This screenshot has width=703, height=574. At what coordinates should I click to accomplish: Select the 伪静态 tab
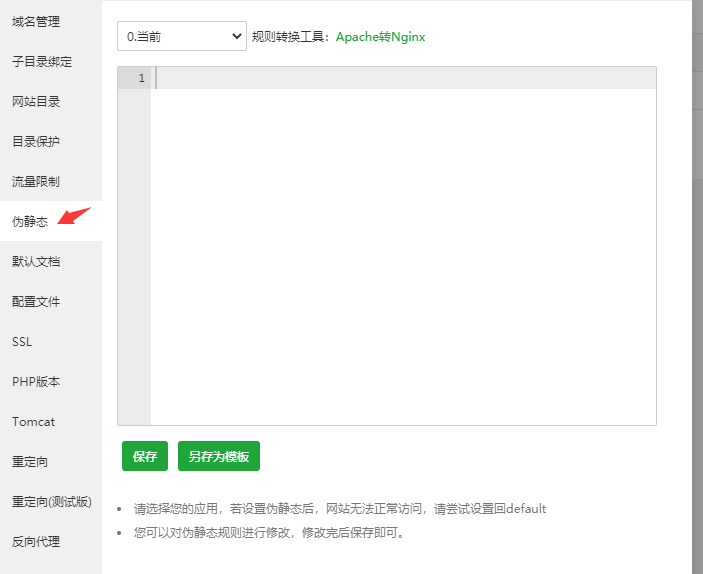51,221
